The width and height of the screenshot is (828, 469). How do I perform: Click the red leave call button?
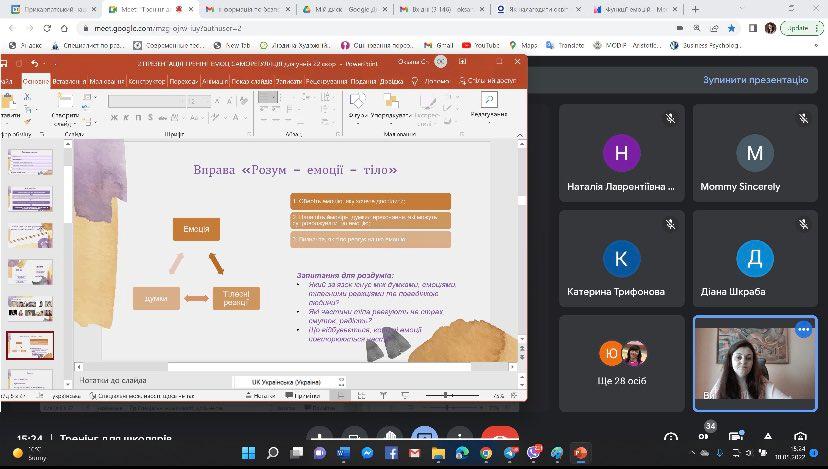coord(500,438)
